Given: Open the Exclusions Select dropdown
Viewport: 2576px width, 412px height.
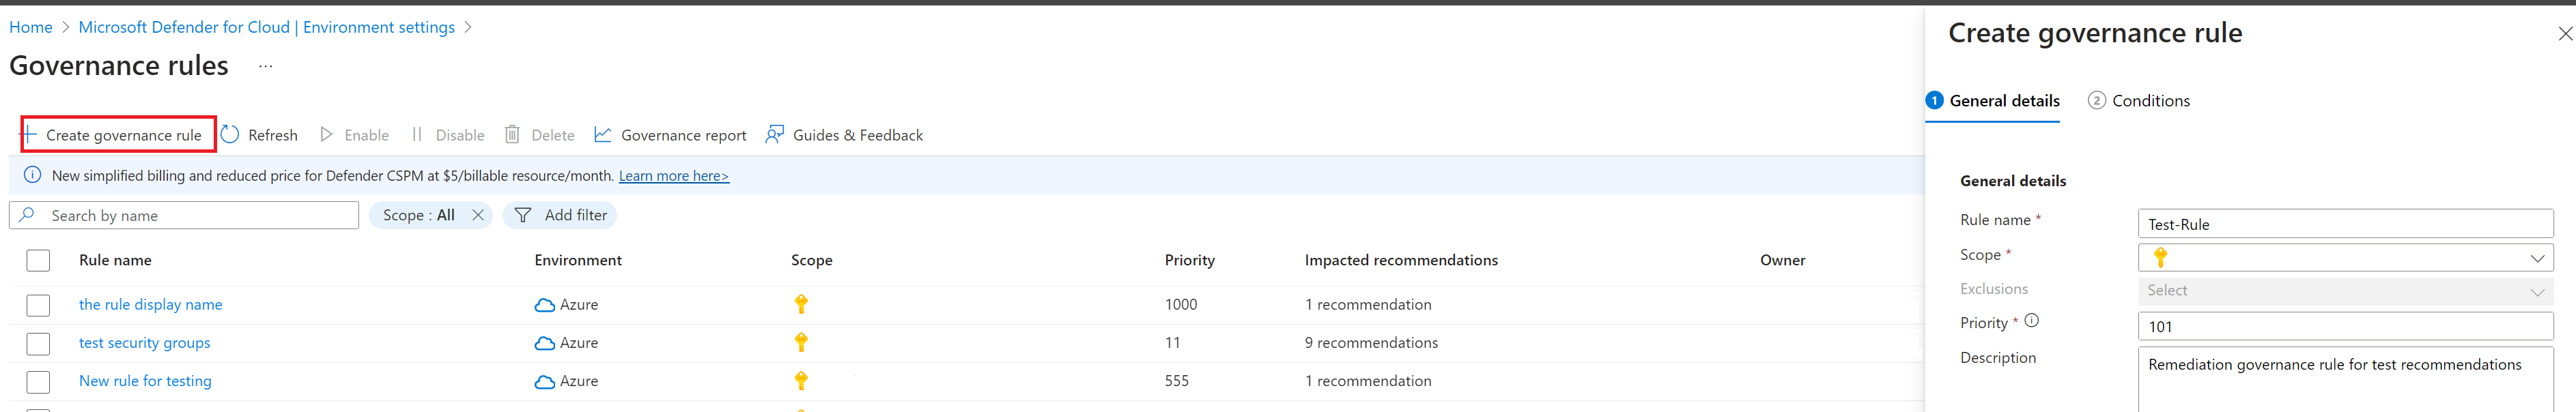Looking at the screenshot, I should click(2345, 291).
